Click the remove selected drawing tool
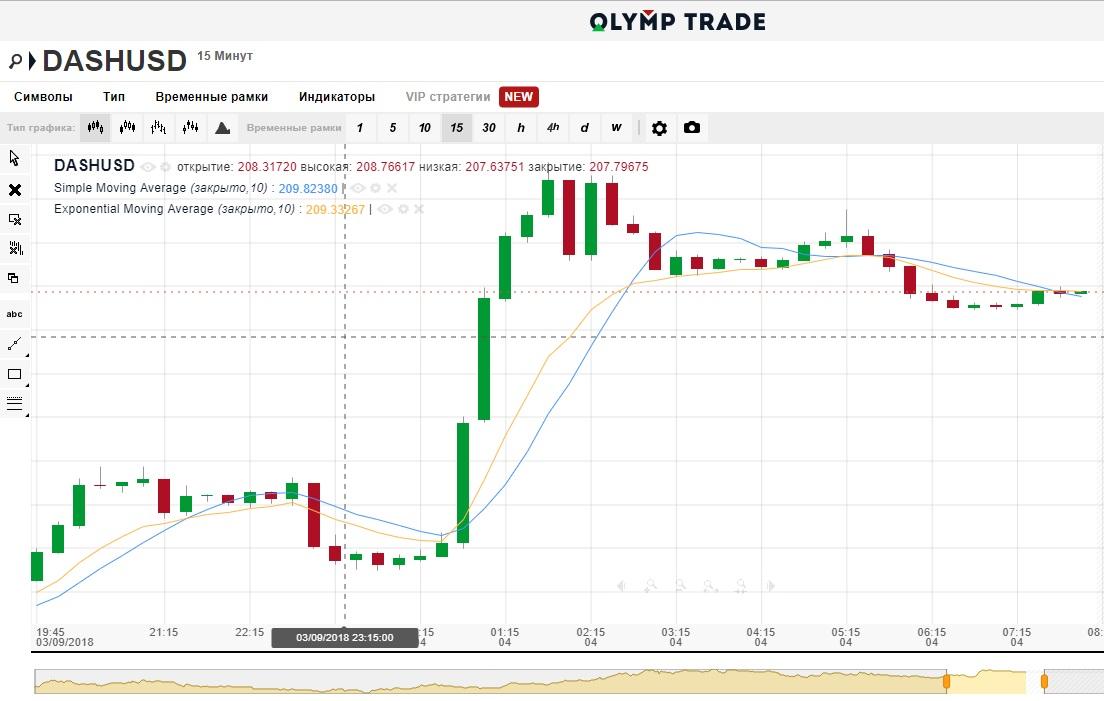The image size is (1104, 701). tap(15, 220)
